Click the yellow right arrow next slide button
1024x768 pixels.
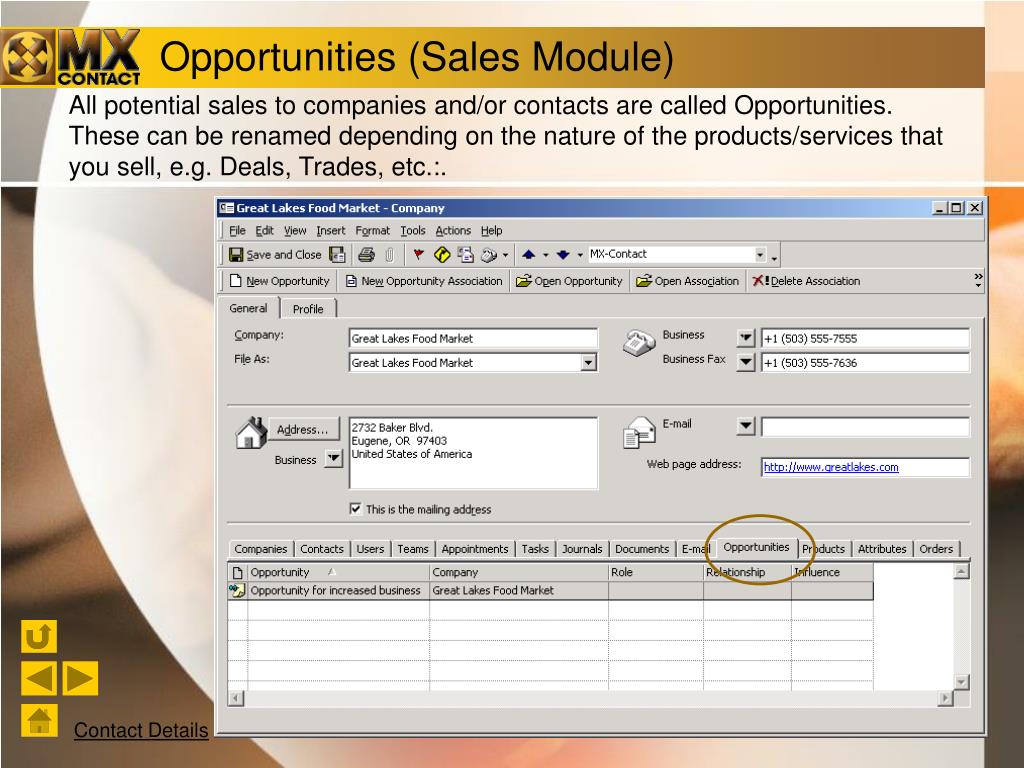[x=80, y=678]
